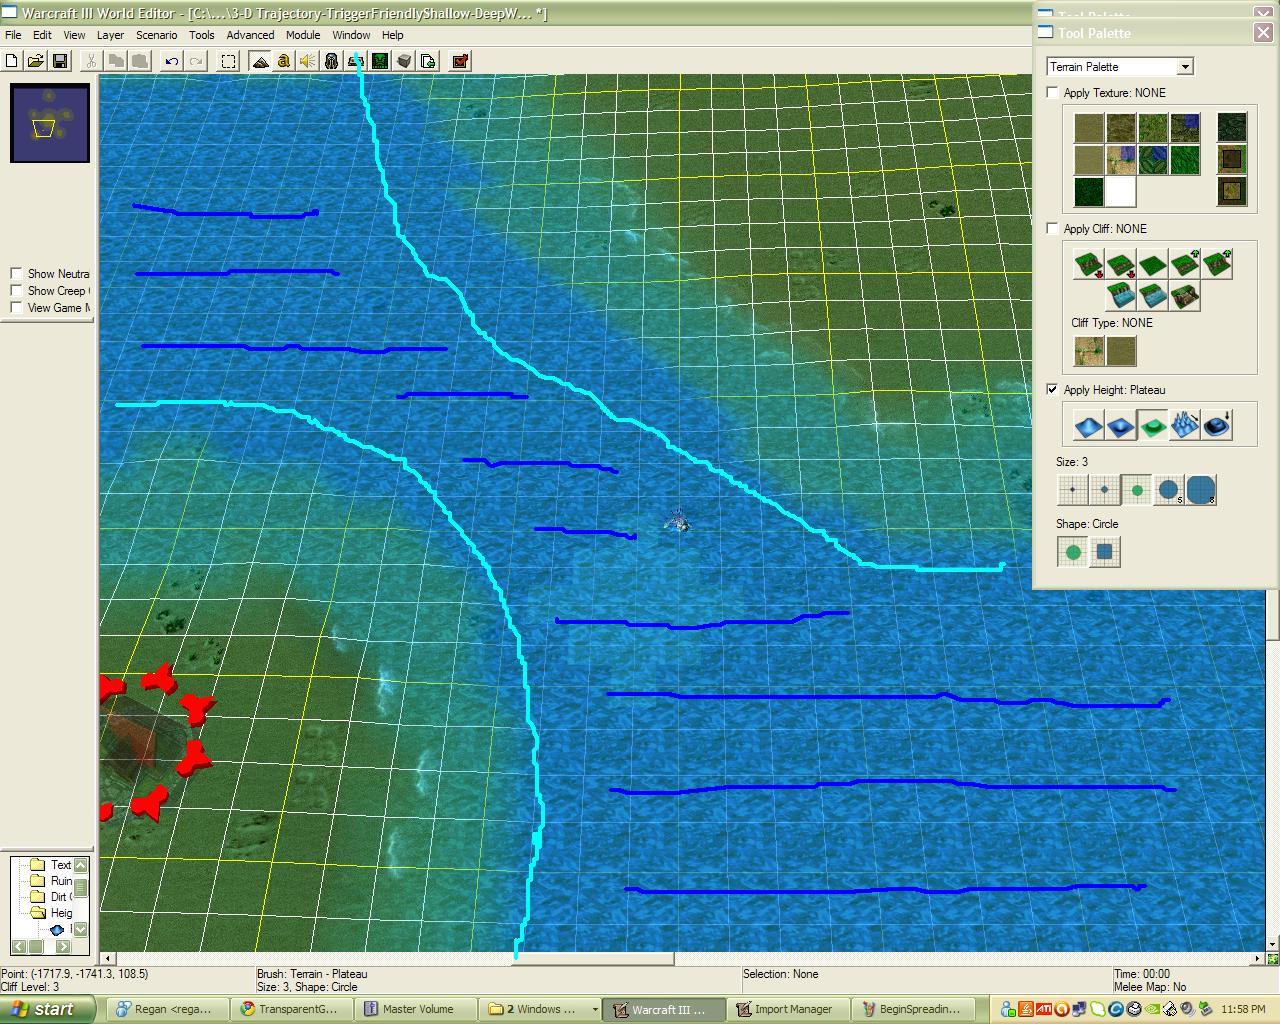
Task: Open the Import Manager toolbar icon
Action: pos(428,61)
